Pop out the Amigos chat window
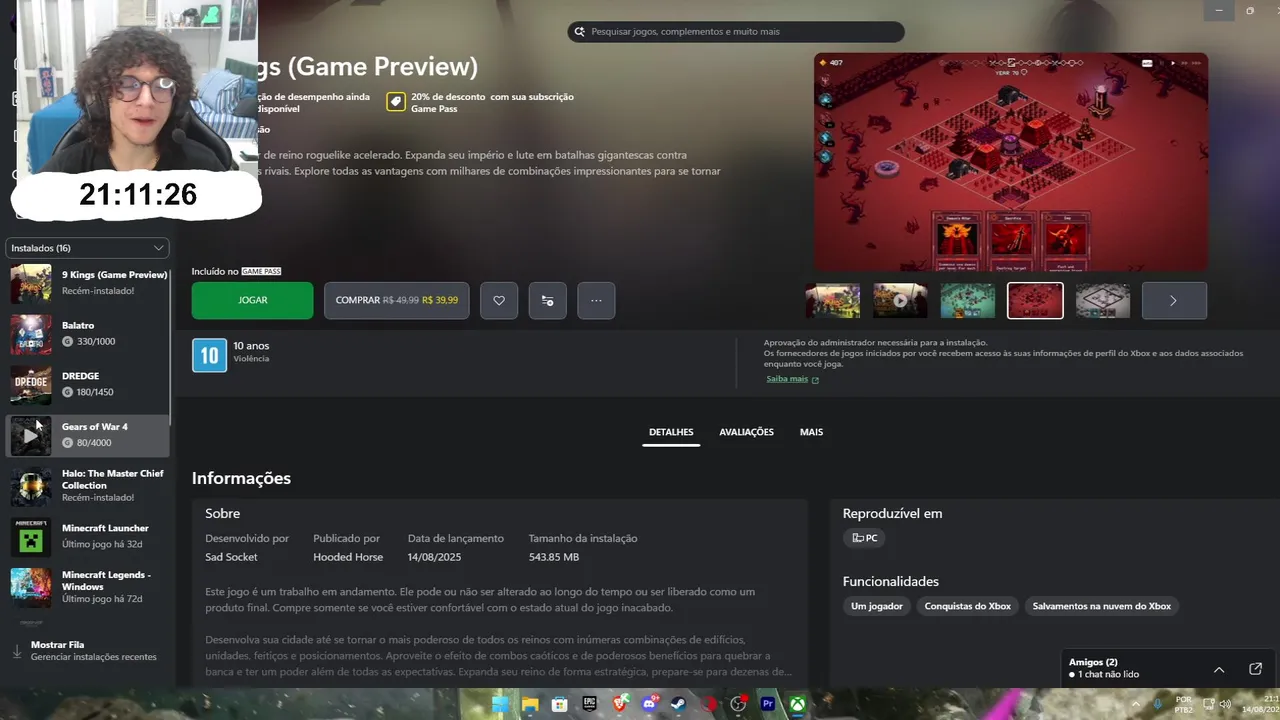 (x=1256, y=669)
